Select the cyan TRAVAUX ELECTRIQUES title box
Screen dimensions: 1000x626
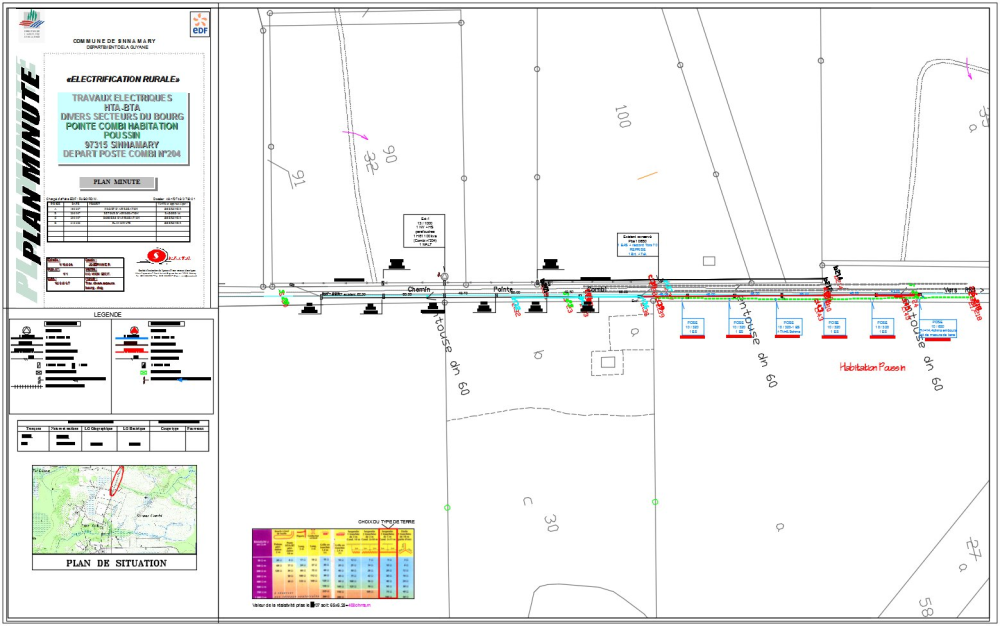pos(124,126)
